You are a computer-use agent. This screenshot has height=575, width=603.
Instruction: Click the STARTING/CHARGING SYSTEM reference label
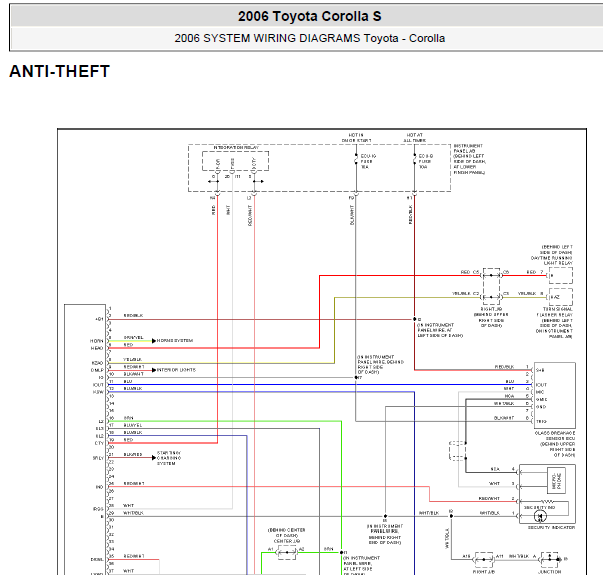tap(168, 458)
